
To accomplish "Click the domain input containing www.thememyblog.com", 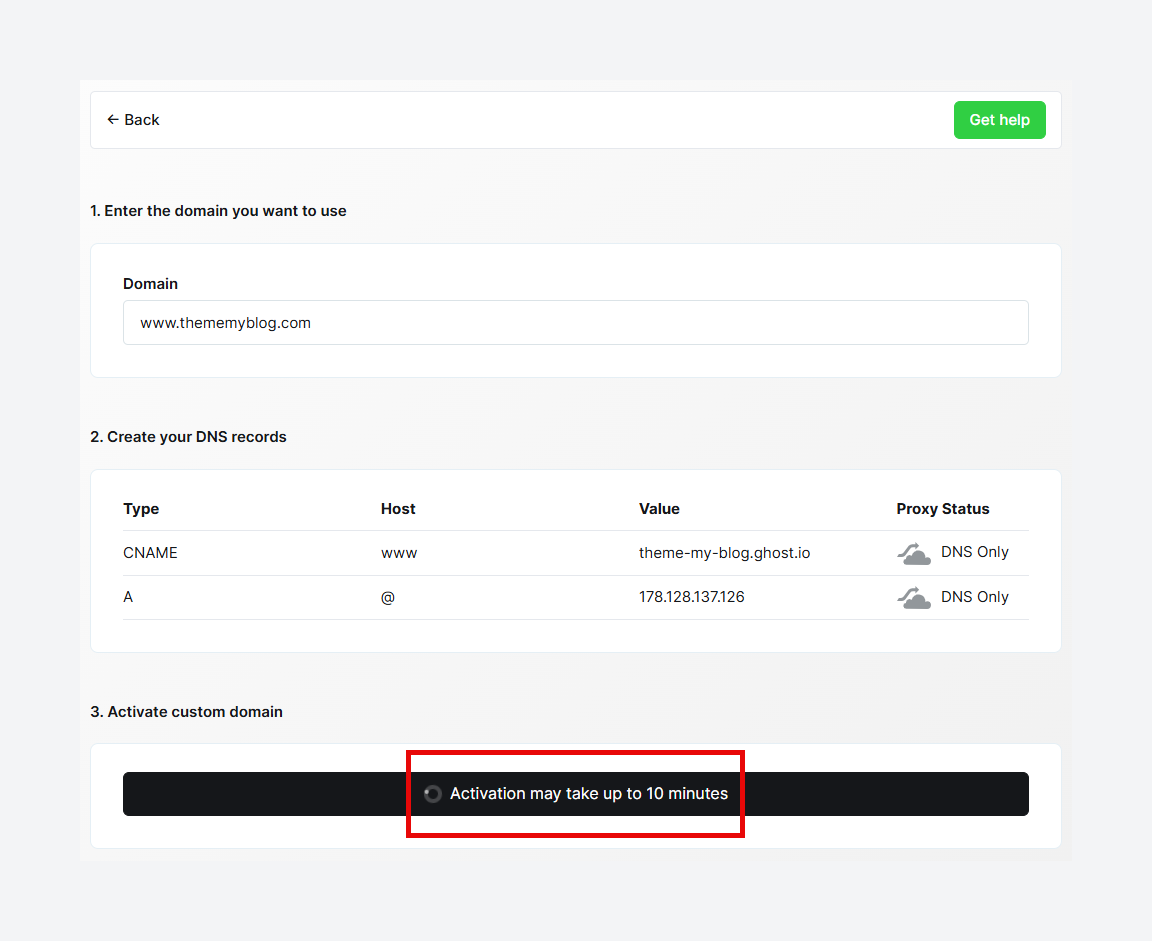I will 575,322.
